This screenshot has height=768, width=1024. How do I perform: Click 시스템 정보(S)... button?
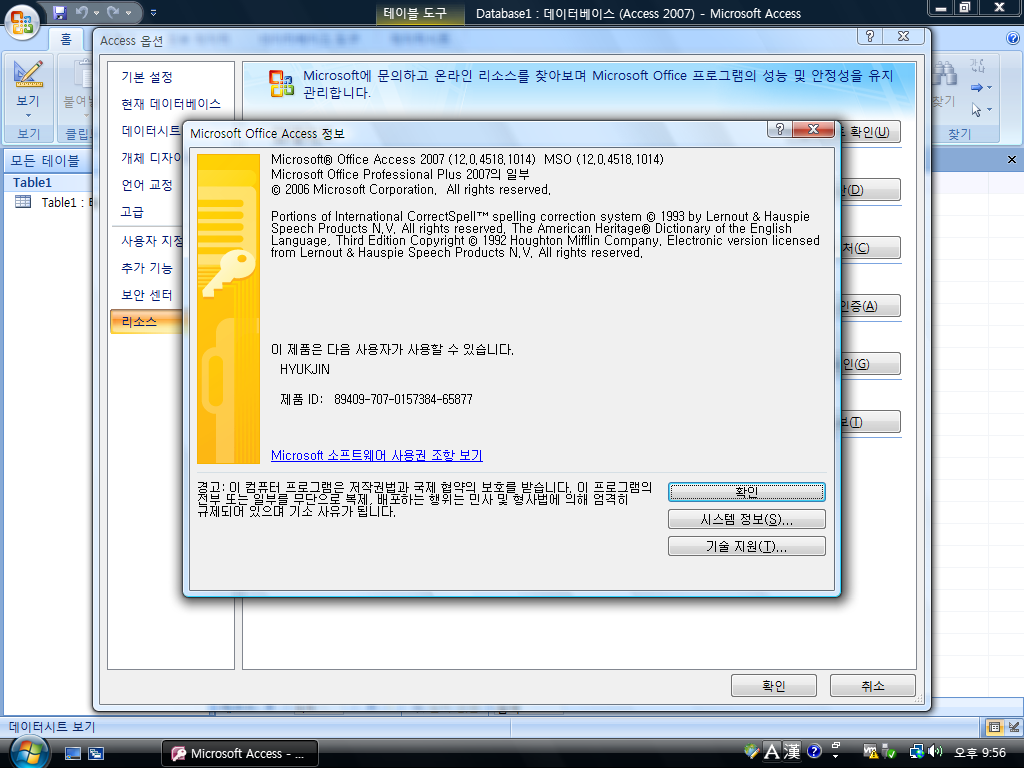point(746,519)
